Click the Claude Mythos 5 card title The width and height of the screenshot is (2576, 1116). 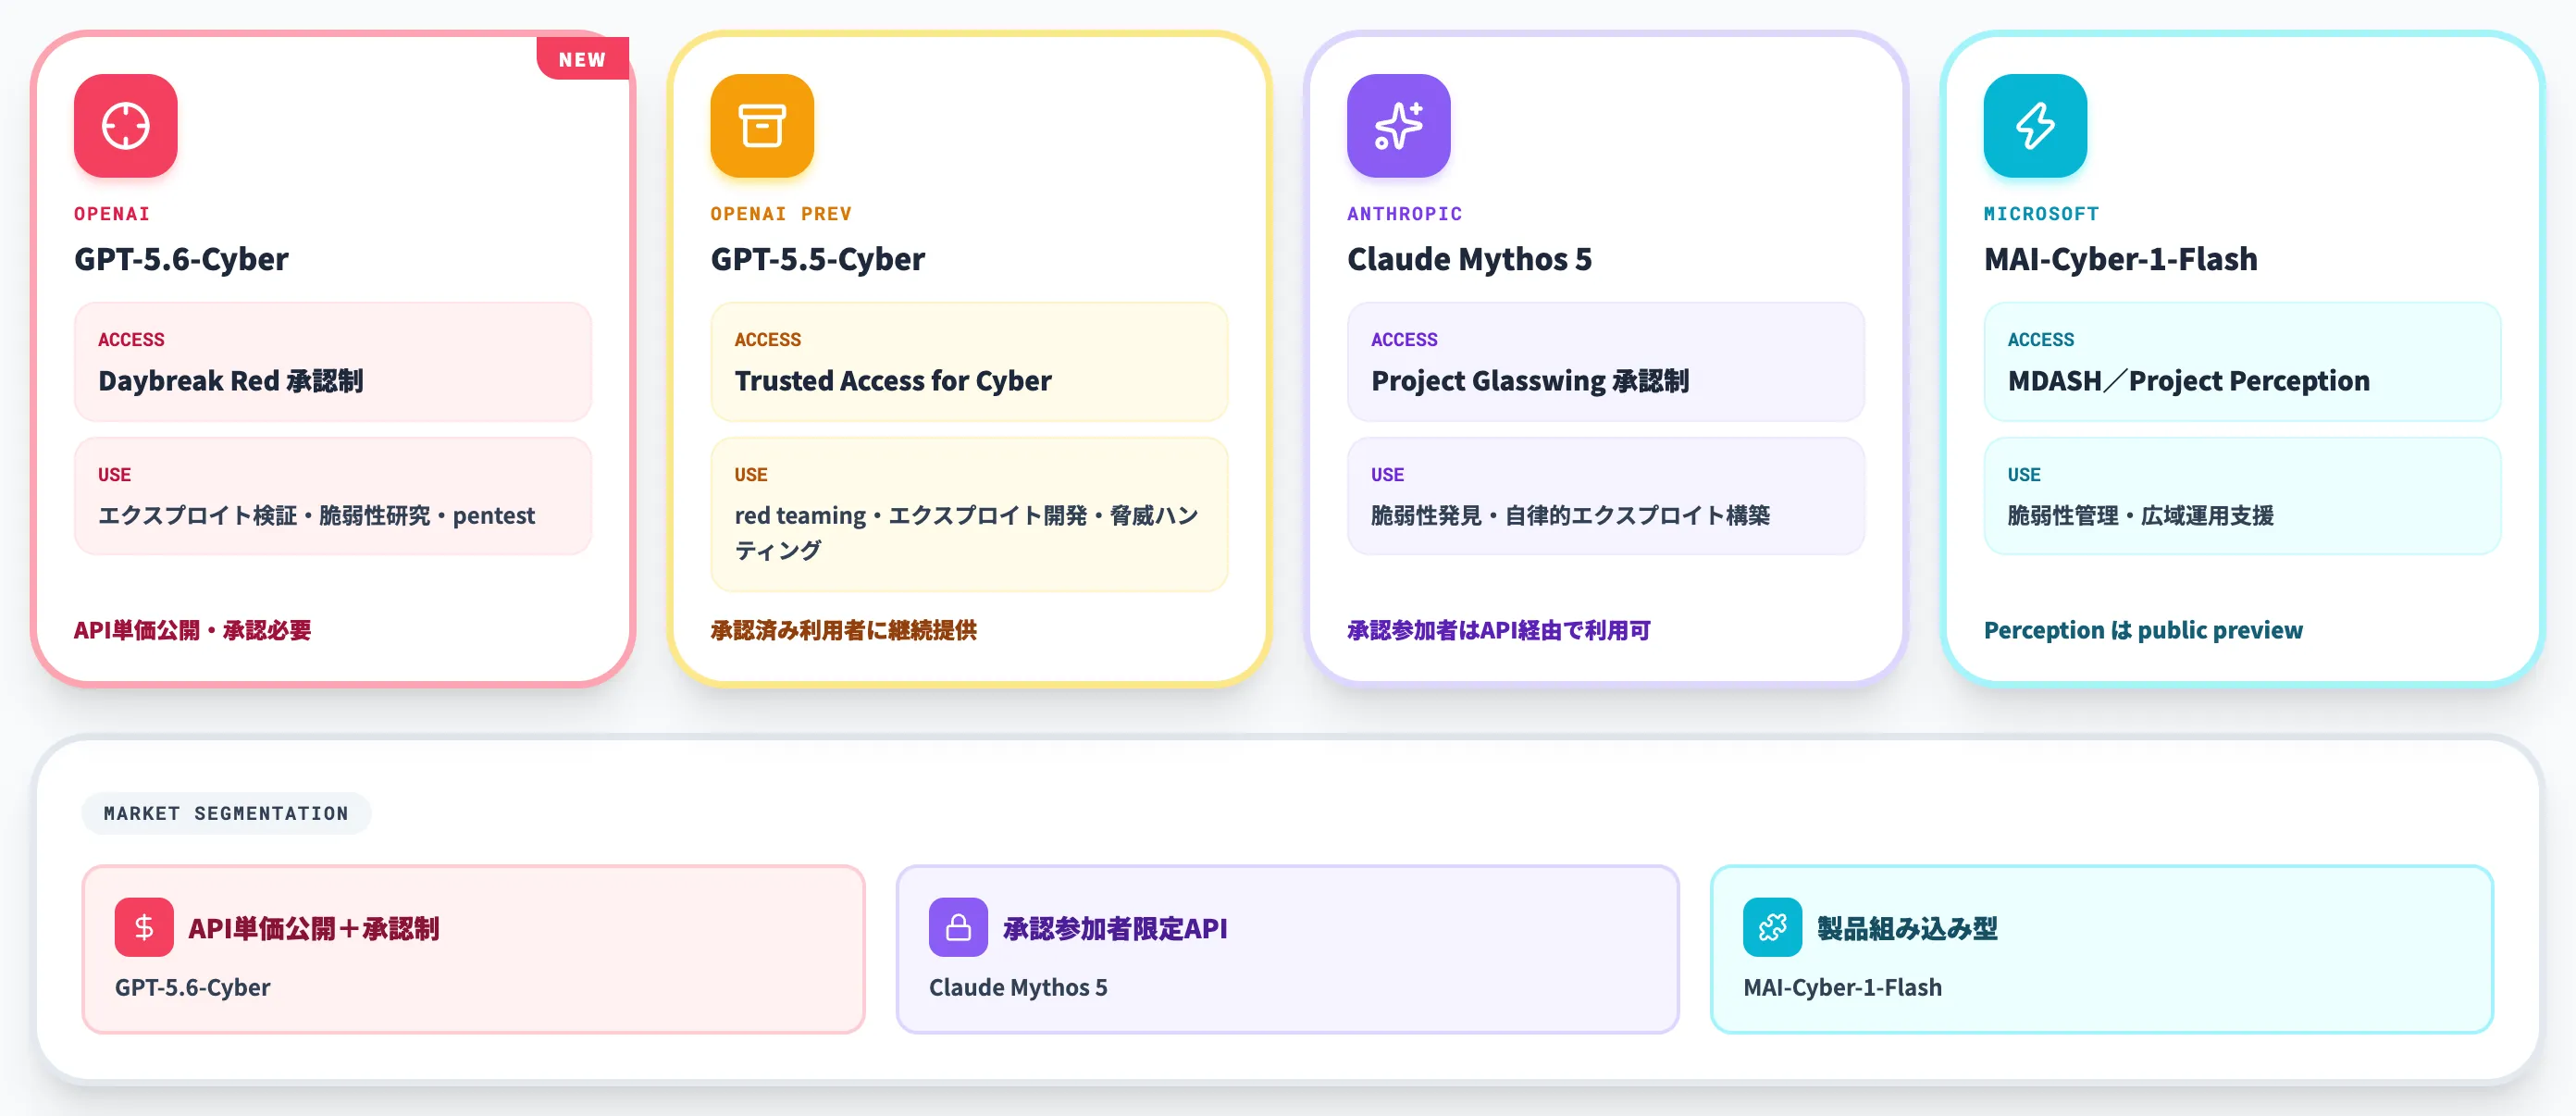(1469, 259)
